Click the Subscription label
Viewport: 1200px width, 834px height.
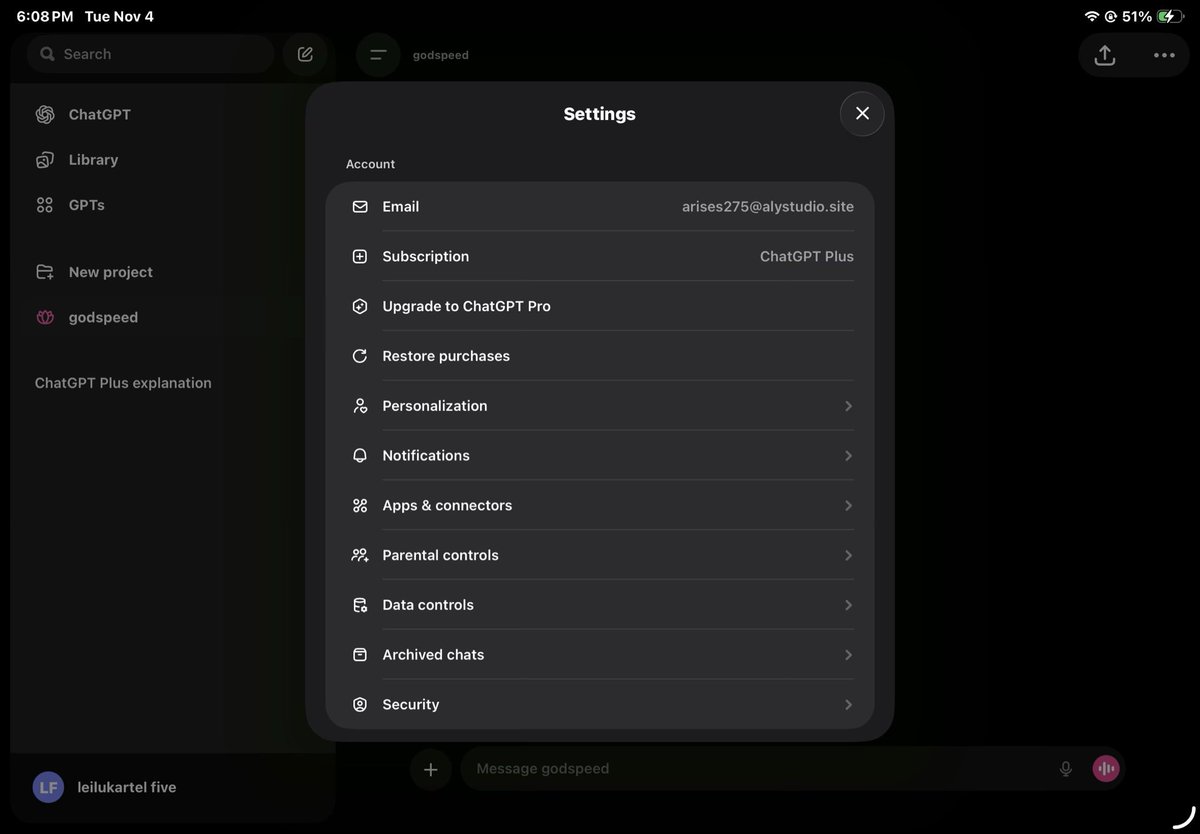tap(426, 257)
